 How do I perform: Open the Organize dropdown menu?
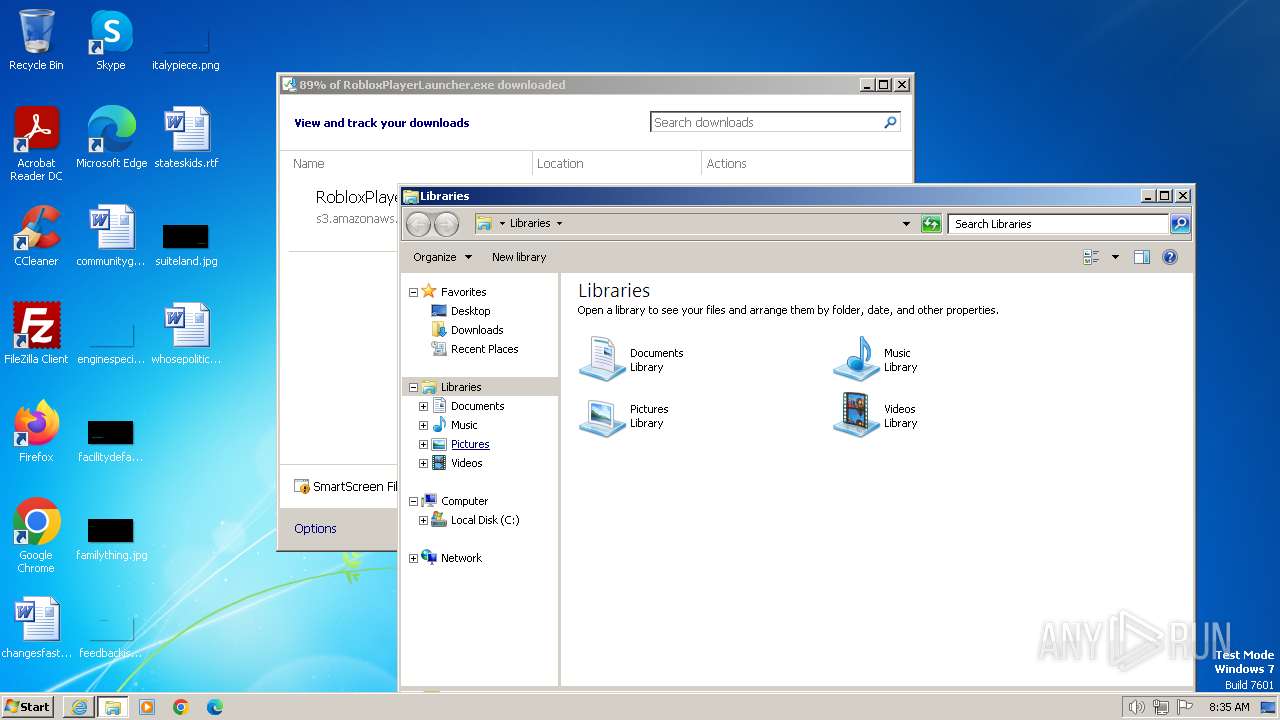point(442,257)
